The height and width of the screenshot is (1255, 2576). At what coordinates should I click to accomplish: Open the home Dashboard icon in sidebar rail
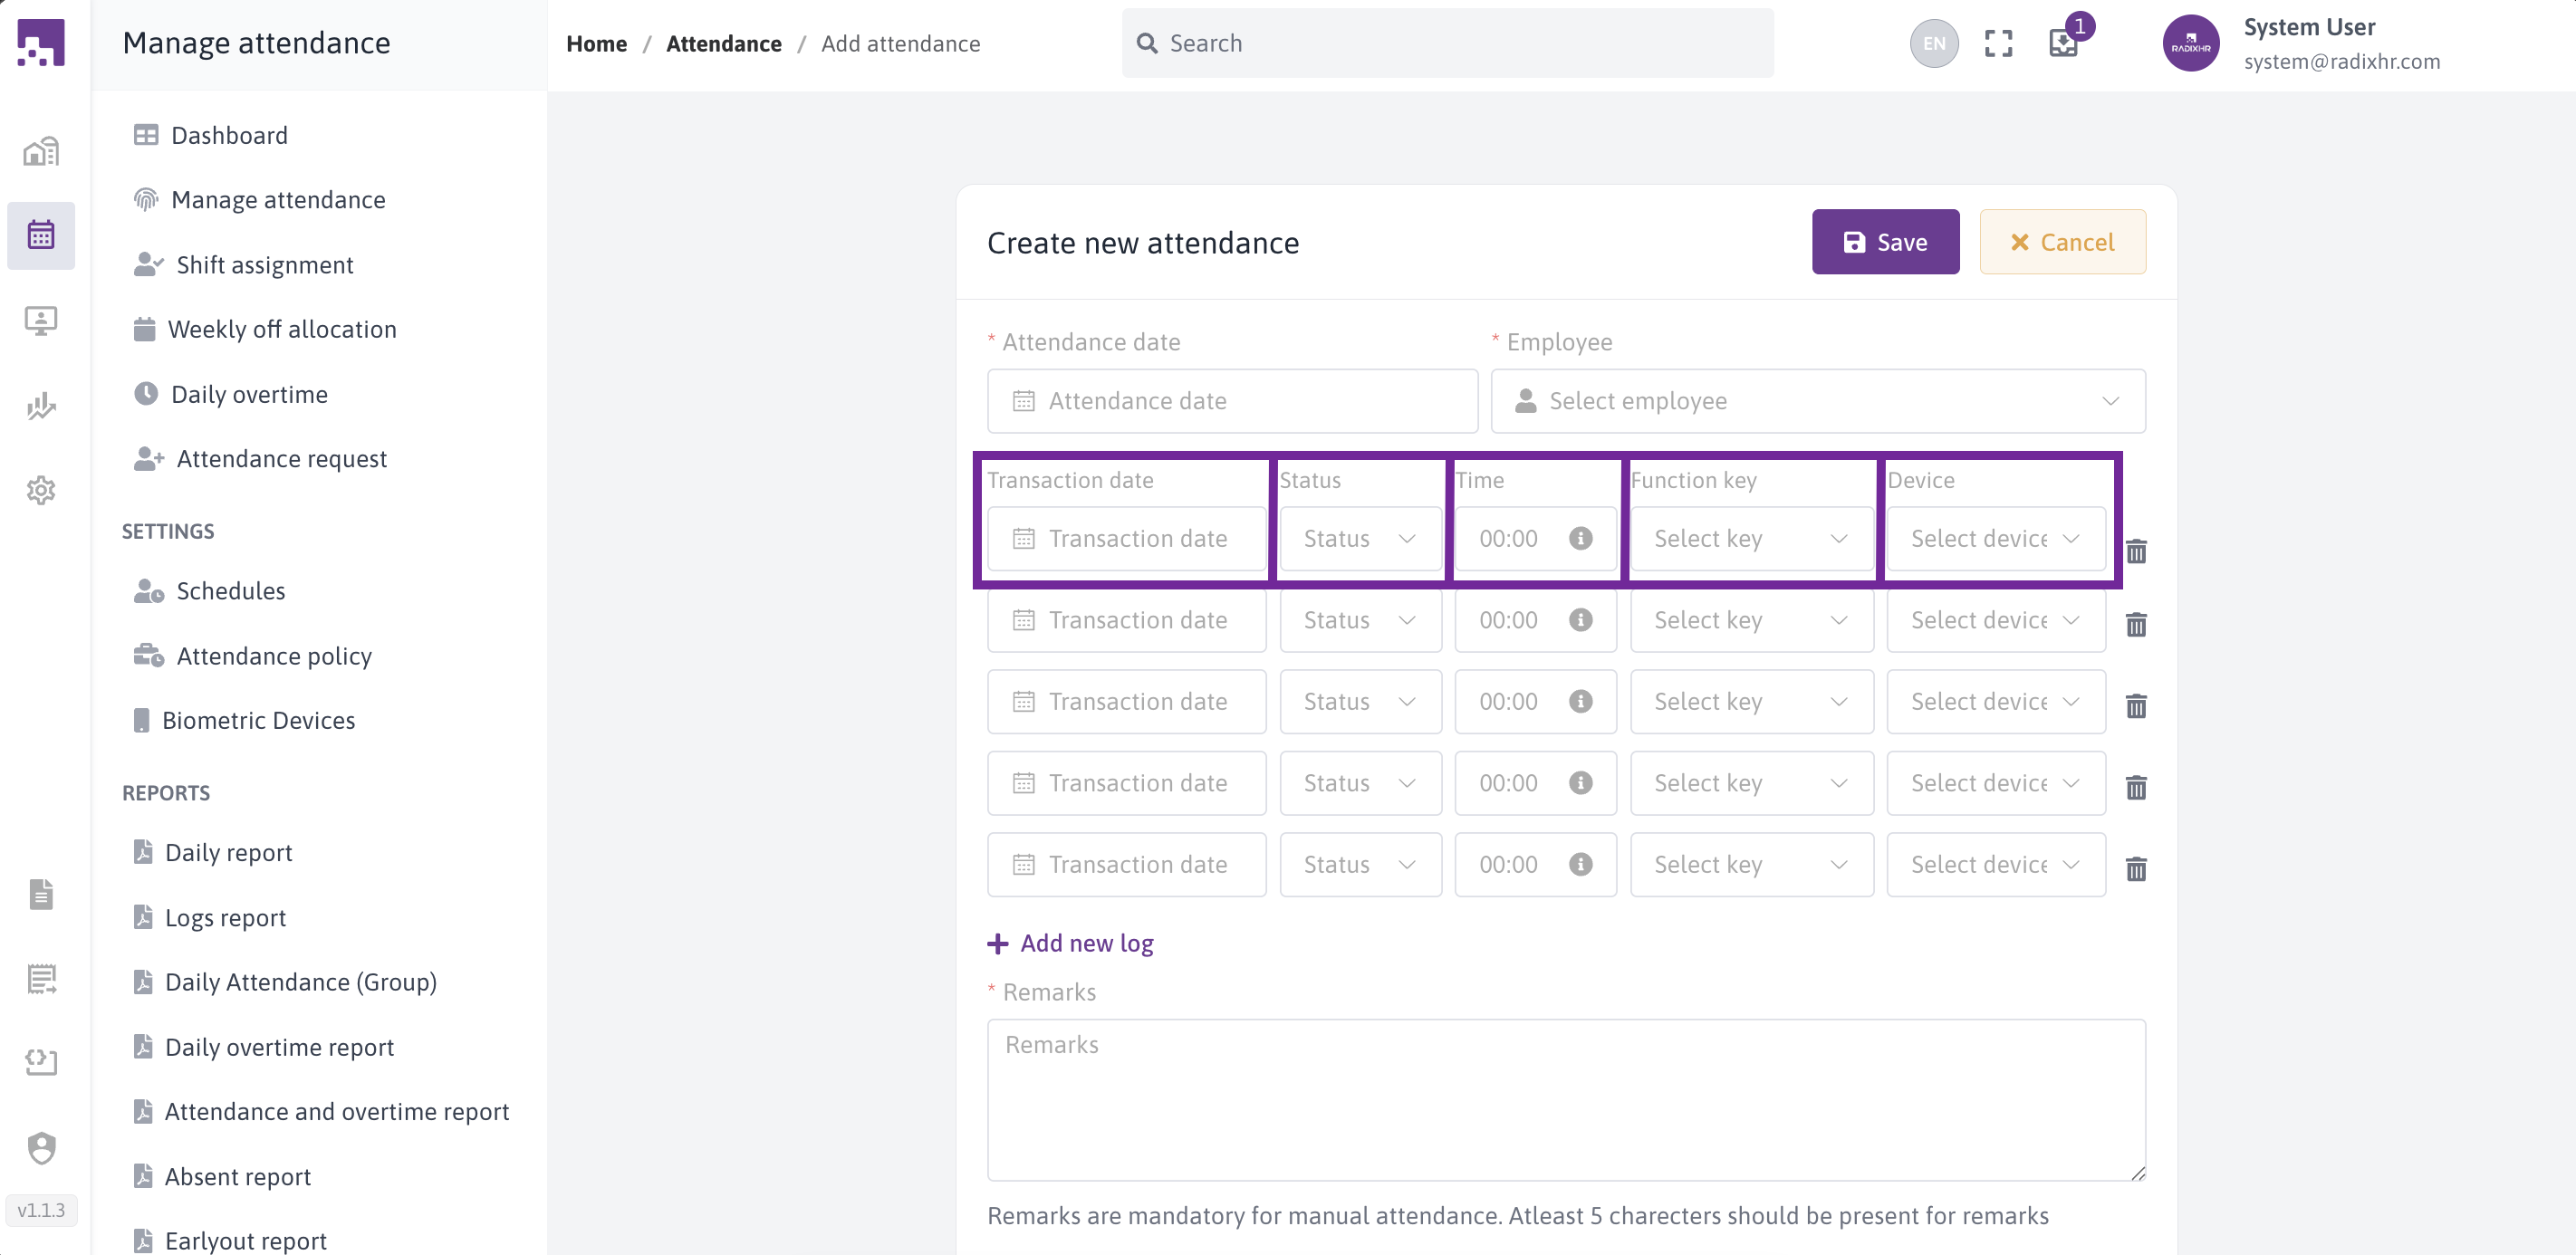[40, 151]
